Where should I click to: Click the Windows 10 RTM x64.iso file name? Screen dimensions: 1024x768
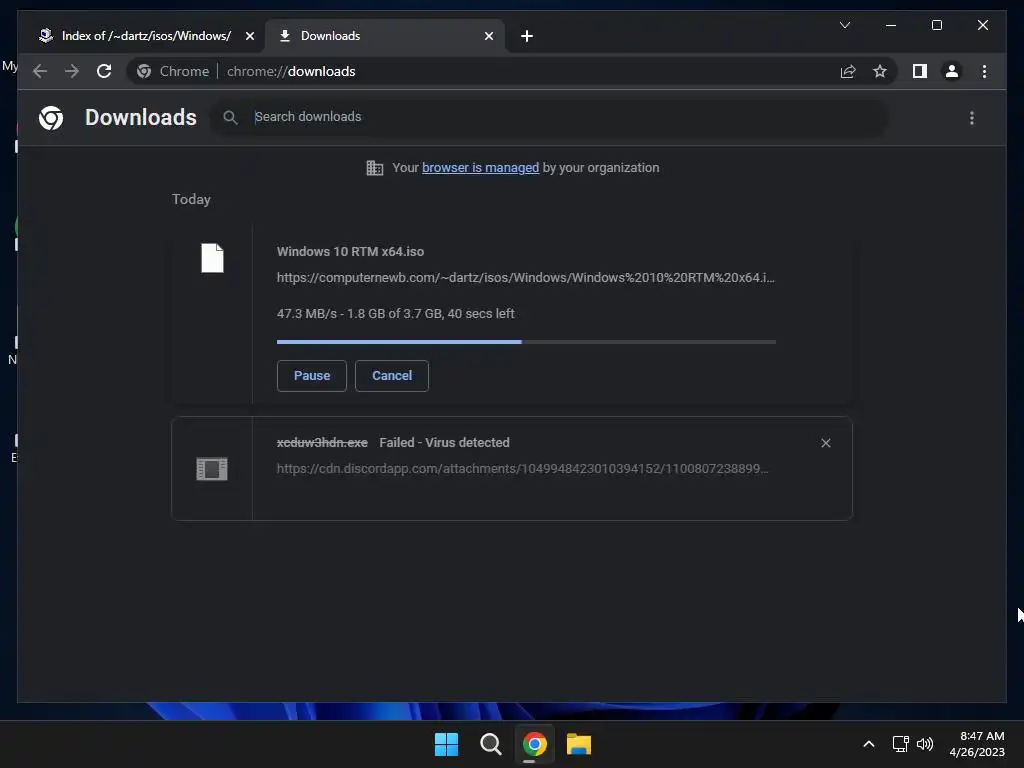[x=350, y=251]
